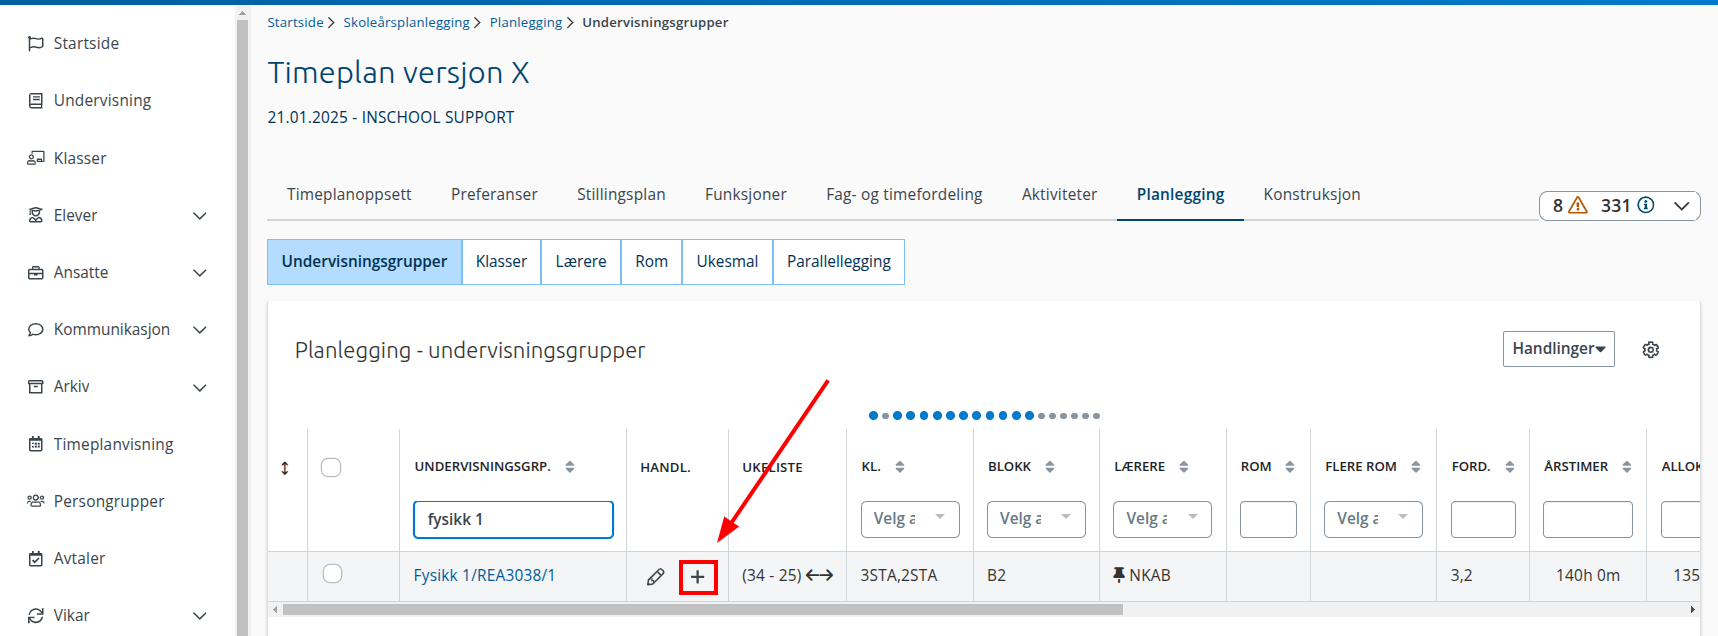This screenshot has height=636, width=1718.
Task: Sort by KL. column arrows
Action: [x=900, y=467]
